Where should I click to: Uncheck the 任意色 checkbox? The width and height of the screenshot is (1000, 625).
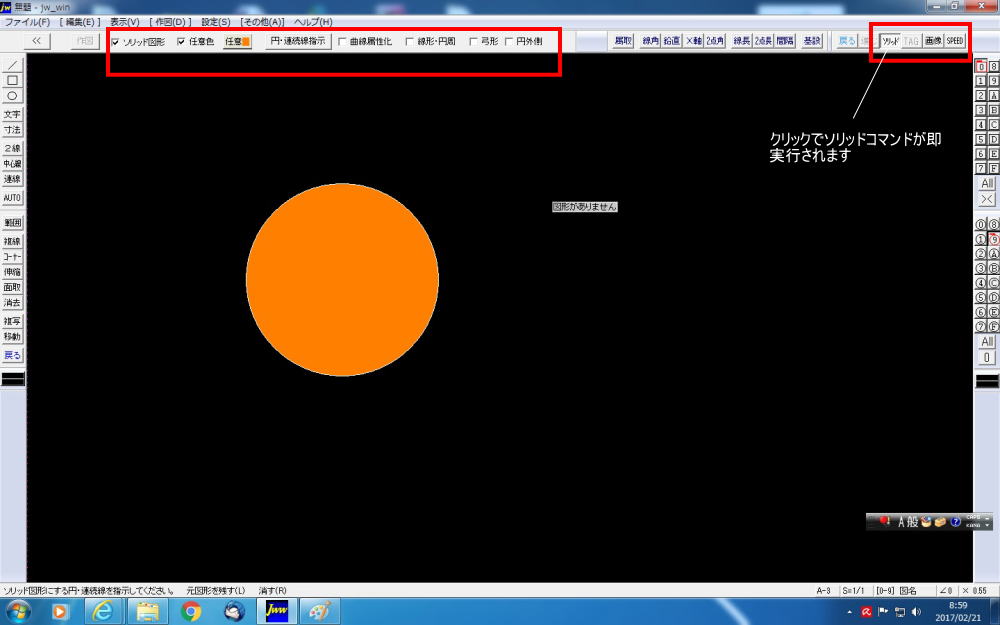click(x=181, y=41)
